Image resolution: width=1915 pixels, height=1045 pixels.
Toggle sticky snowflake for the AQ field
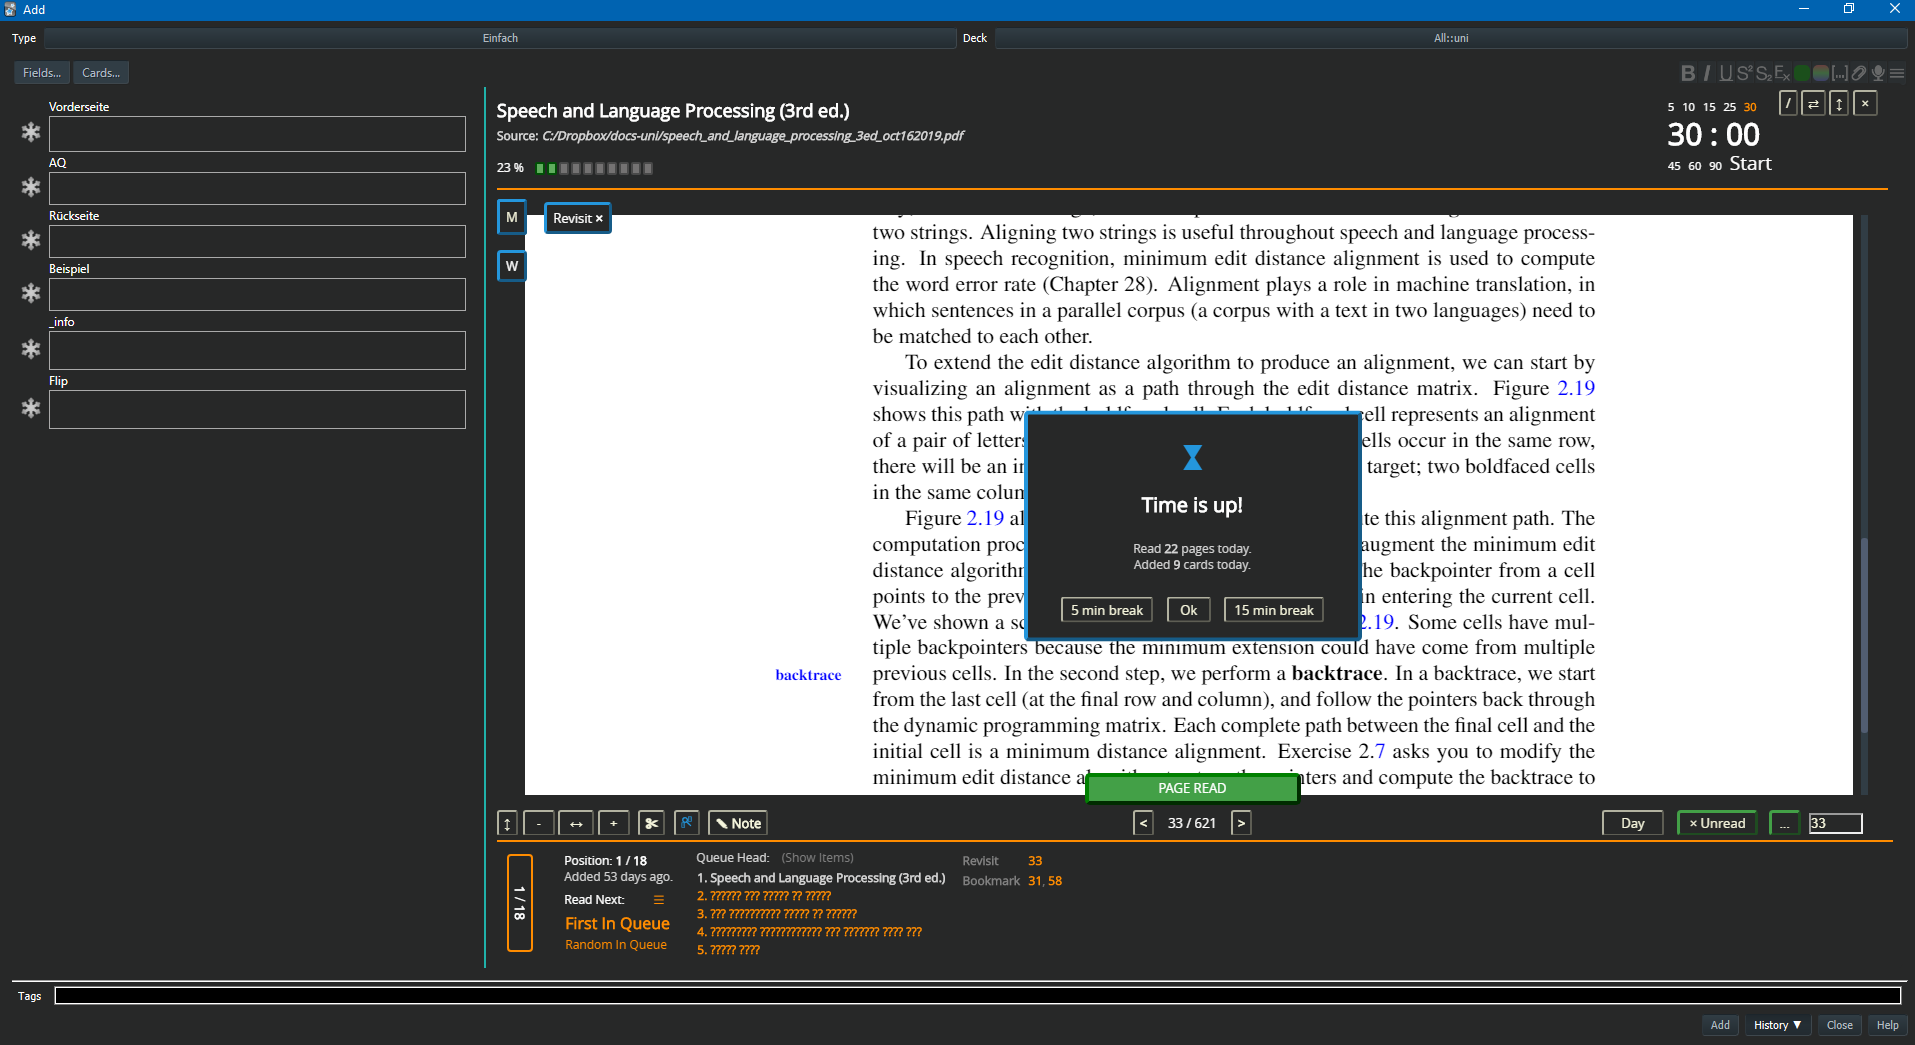pos(31,187)
